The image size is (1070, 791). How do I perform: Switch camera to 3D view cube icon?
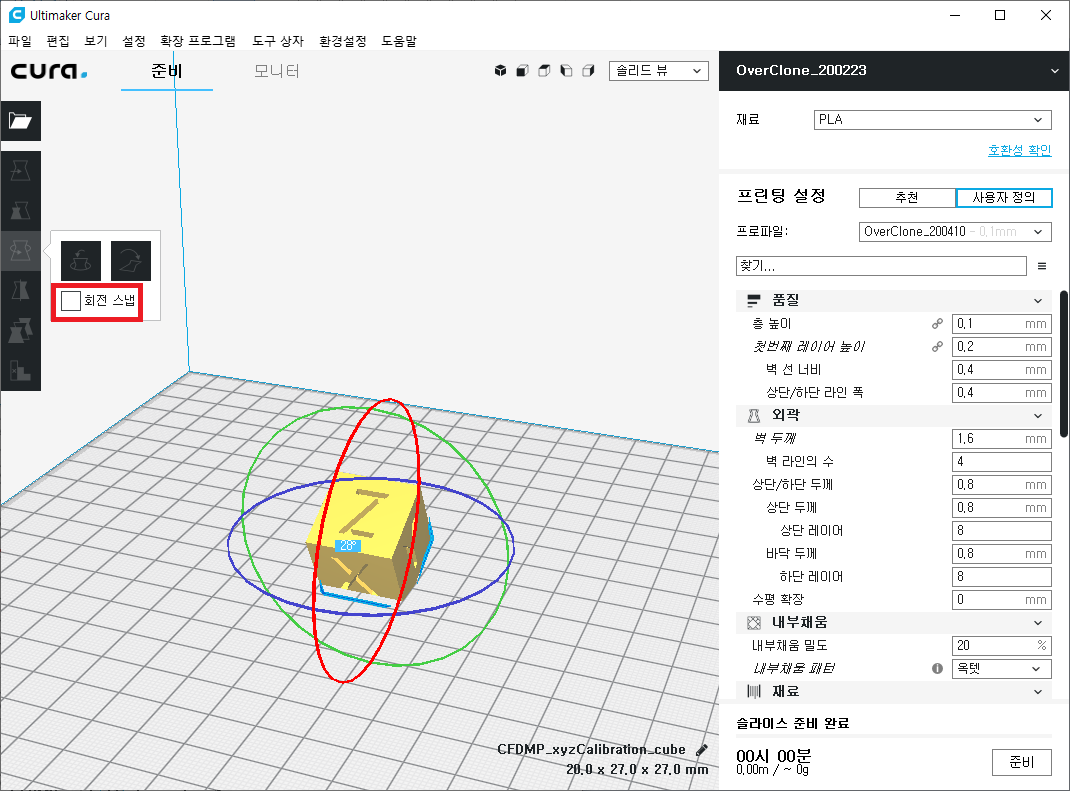pos(500,70)
